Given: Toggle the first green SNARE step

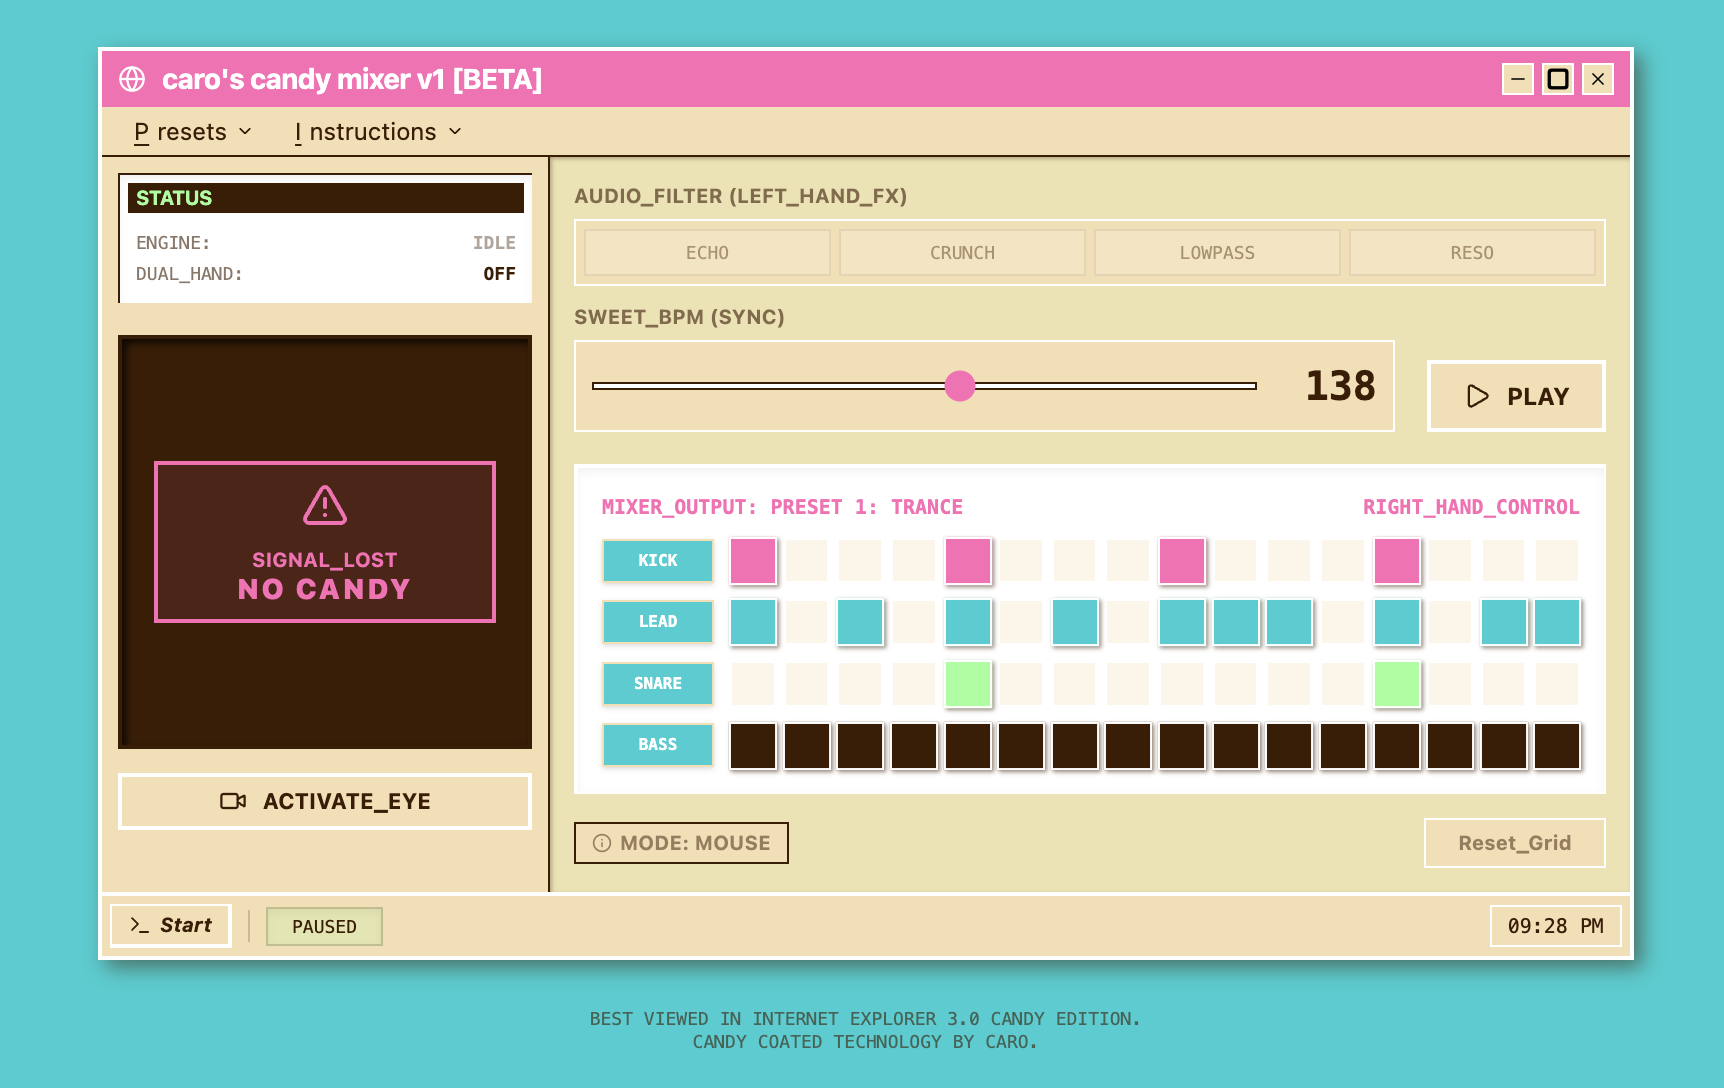Looking at the screenshot, I should [968, 684].
